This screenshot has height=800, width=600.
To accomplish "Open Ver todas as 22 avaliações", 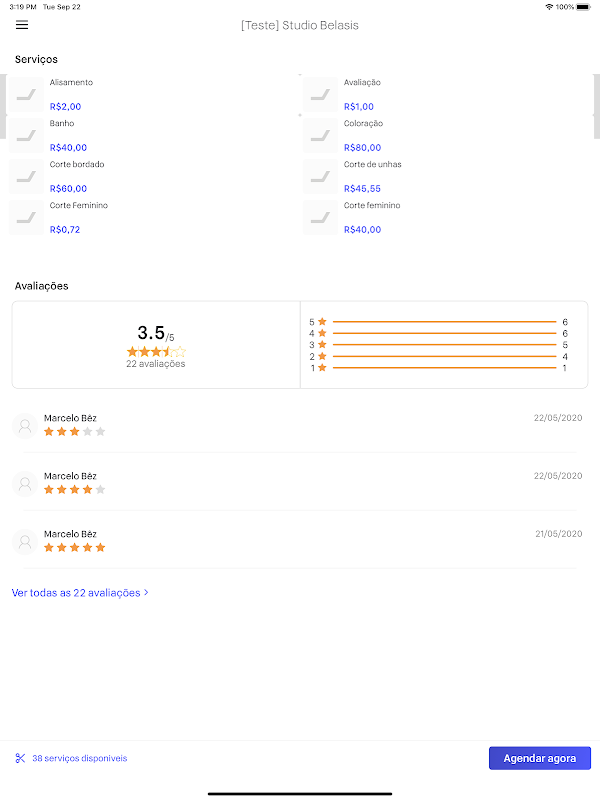I will [76, 593].
